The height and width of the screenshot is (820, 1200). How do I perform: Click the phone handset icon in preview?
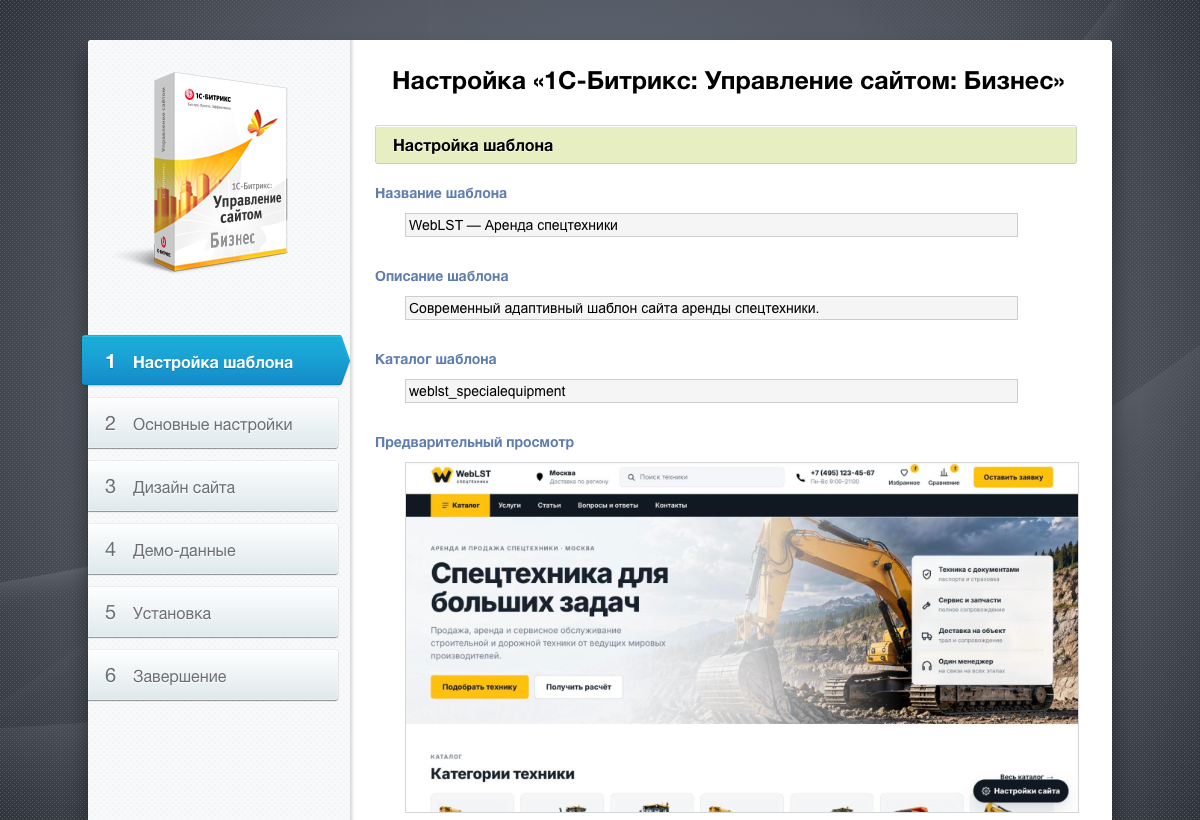tap(800, 477)
